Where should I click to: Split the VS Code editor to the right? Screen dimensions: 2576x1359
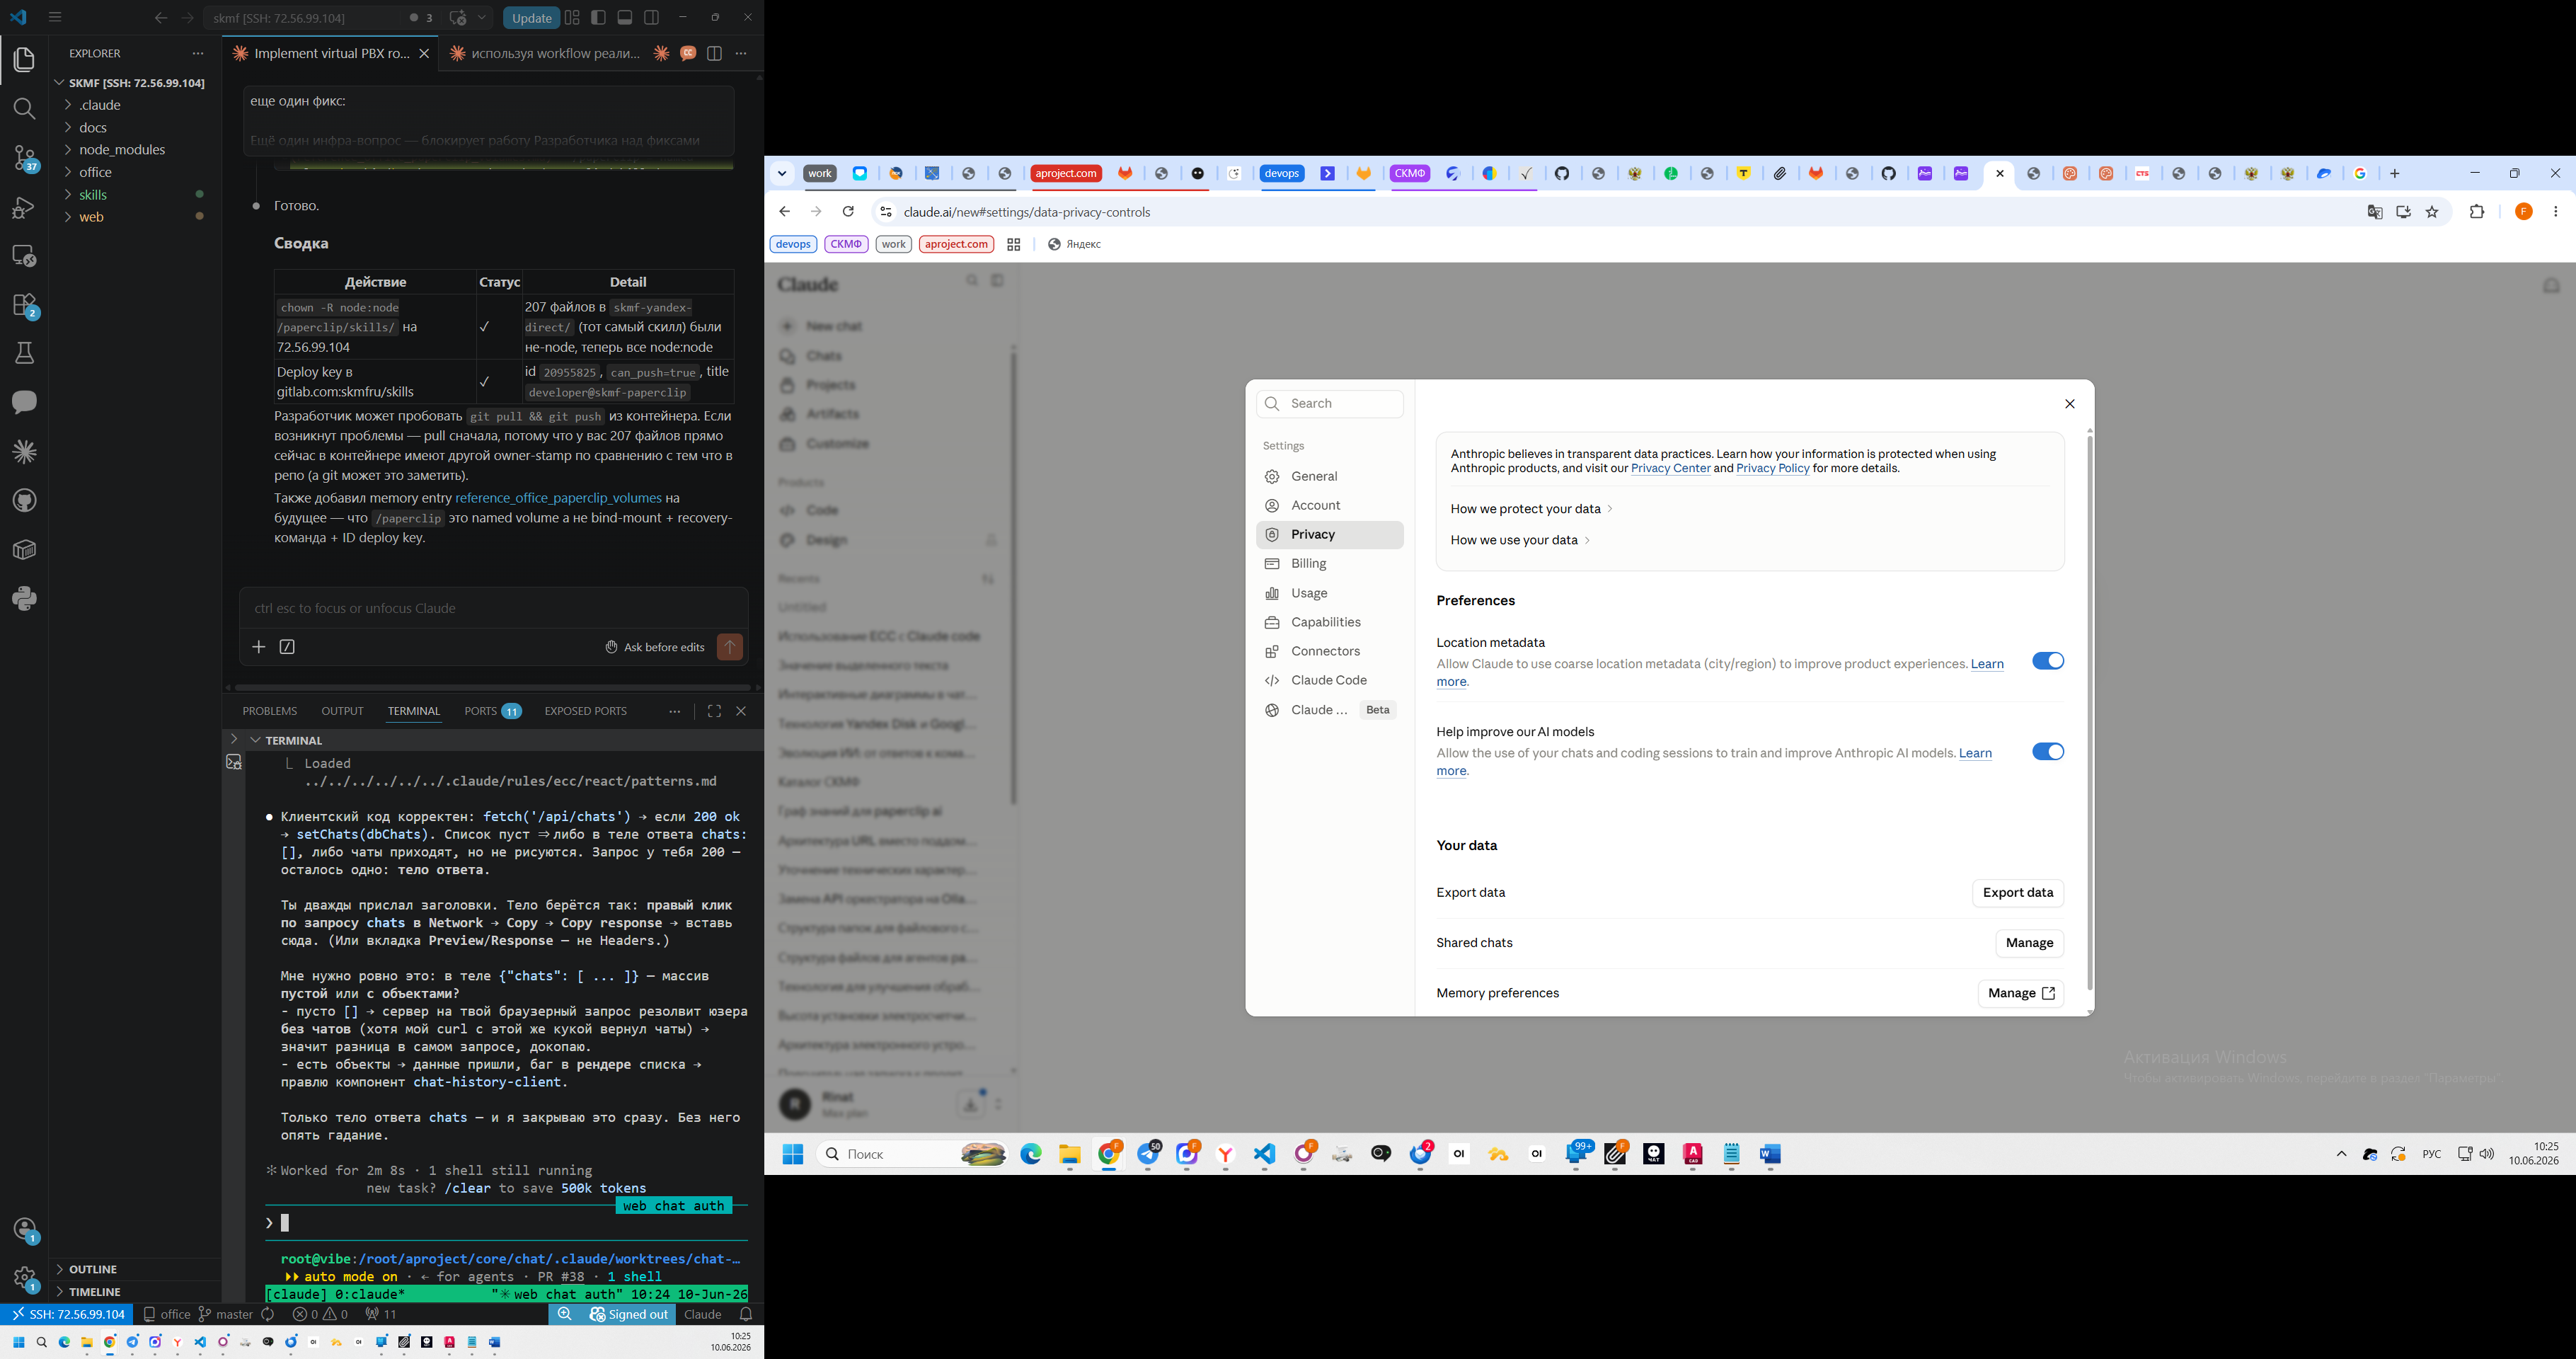714,54
